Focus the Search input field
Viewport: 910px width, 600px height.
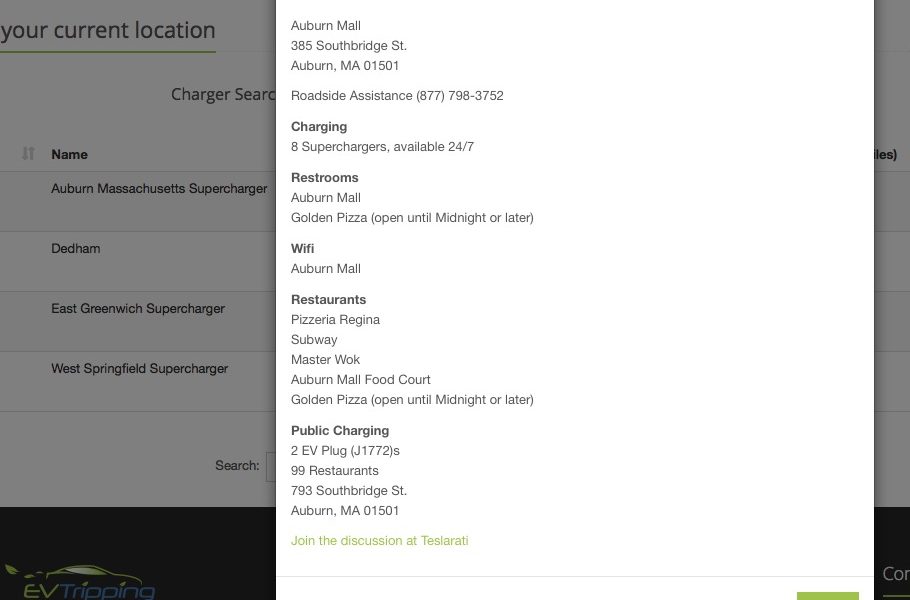click(271, 466)
